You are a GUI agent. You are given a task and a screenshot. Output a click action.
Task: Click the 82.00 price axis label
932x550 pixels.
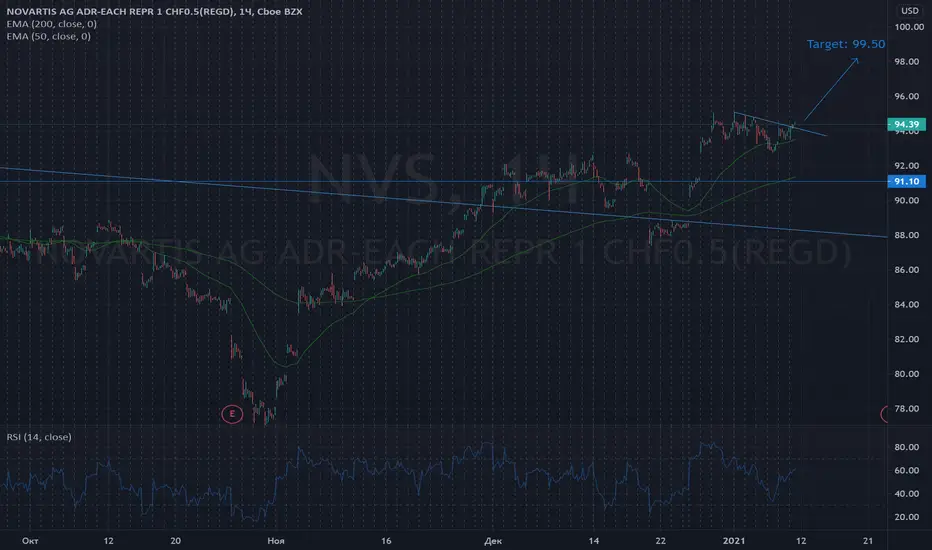pos(907,340)
